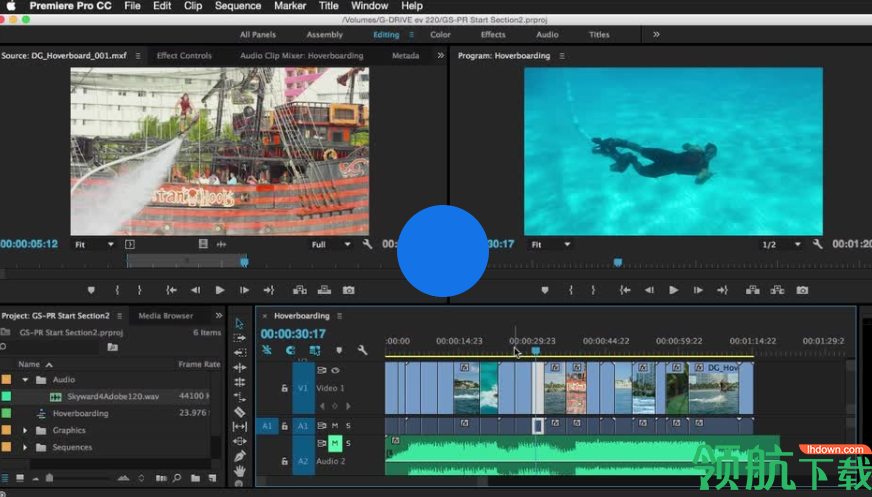Open the Apple menu
This screenshot has width=872, height=497.
coord(11,6)
